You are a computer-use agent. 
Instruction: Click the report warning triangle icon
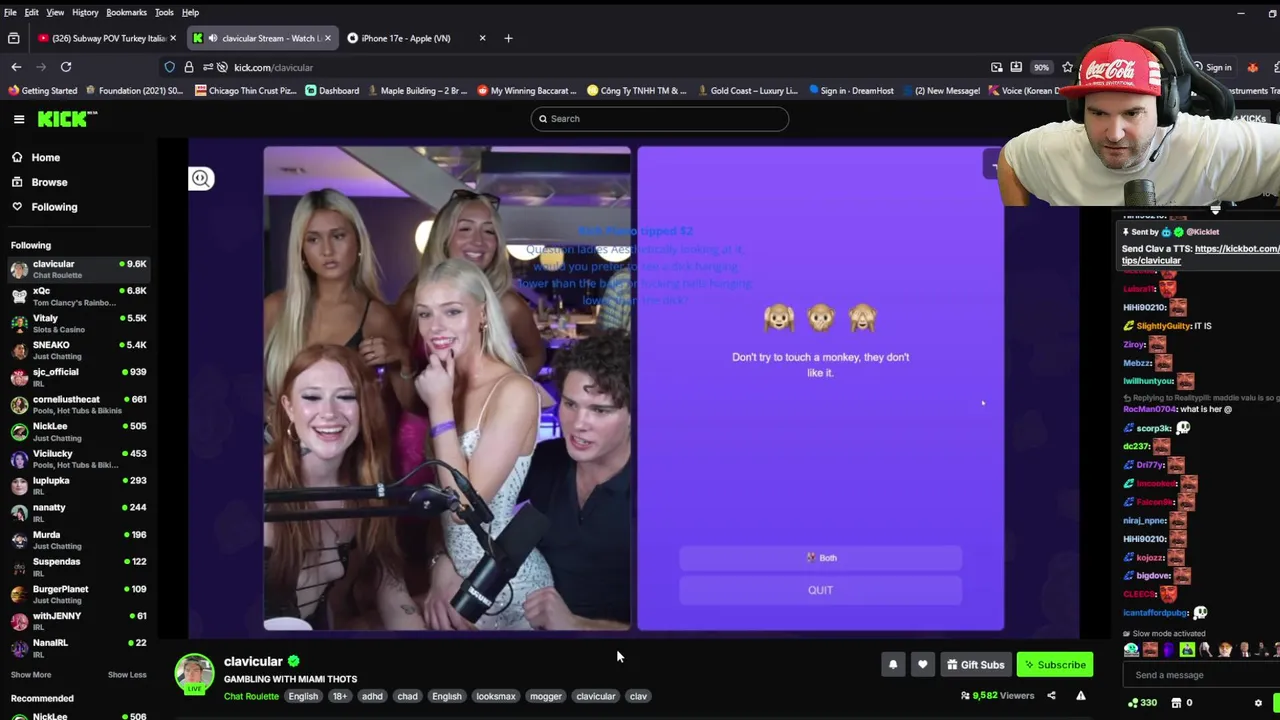(x=1081, y=696)
